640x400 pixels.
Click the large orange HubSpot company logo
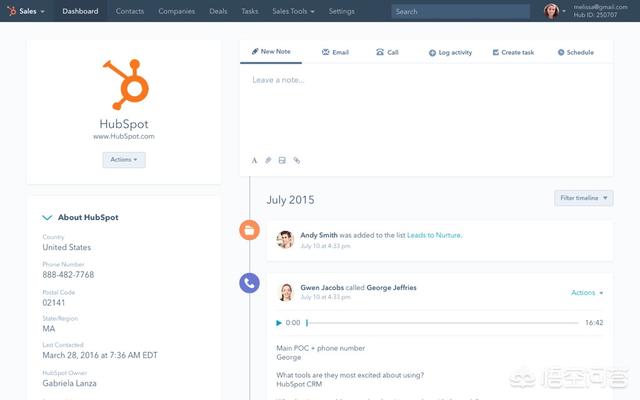pos(126,84)
